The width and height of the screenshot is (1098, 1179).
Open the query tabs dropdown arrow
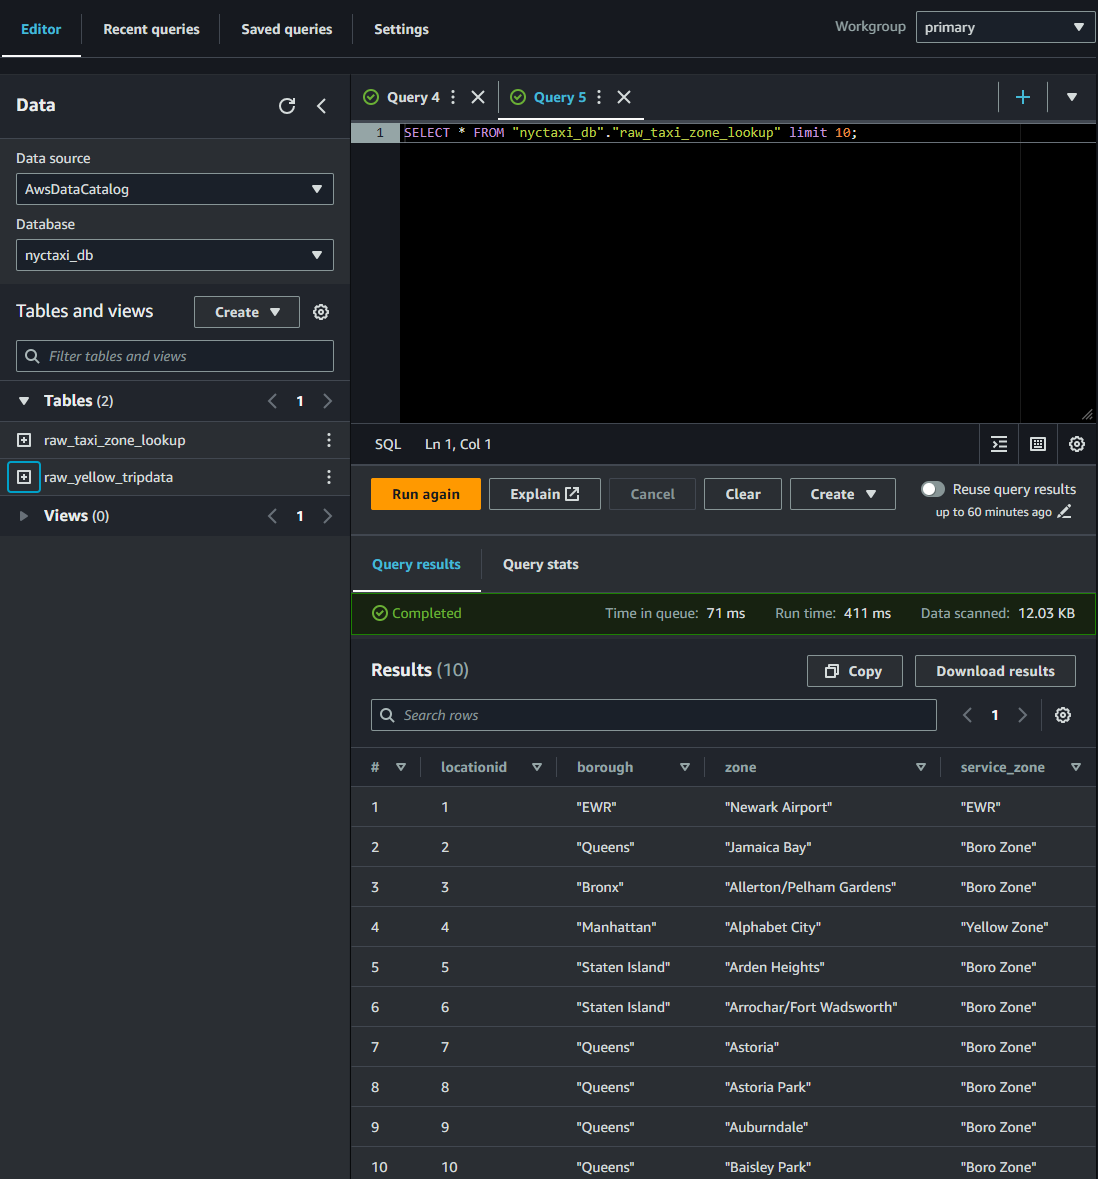(x=1072, y=97)
